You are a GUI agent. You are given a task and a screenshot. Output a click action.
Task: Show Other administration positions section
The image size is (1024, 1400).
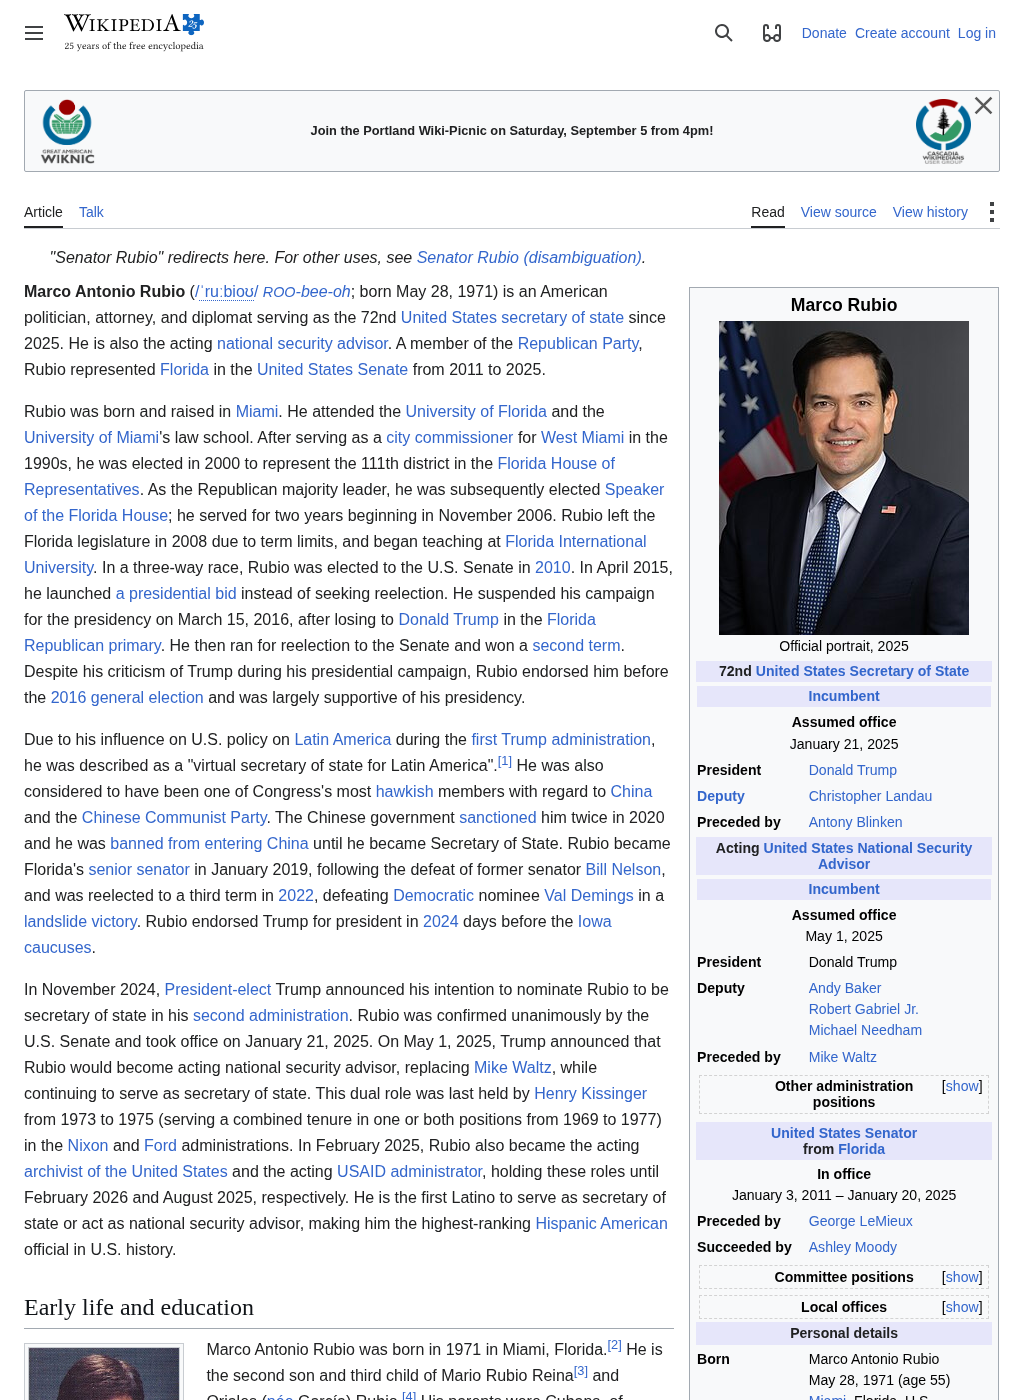click(962, 1086)
